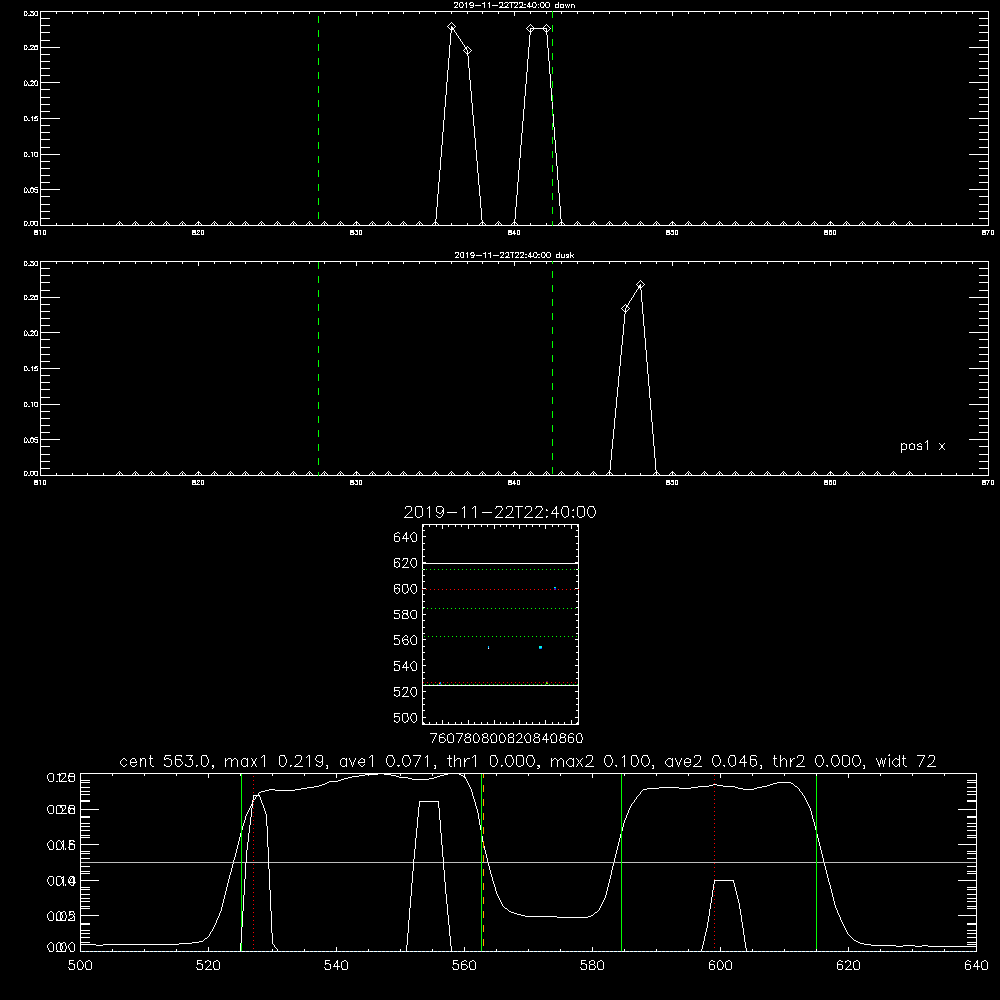Image resolution: width=1000 pixels, height=1000 pixels.
Task: Click the '640' y-axis label of center plot
Action: [x=406, y=537]
